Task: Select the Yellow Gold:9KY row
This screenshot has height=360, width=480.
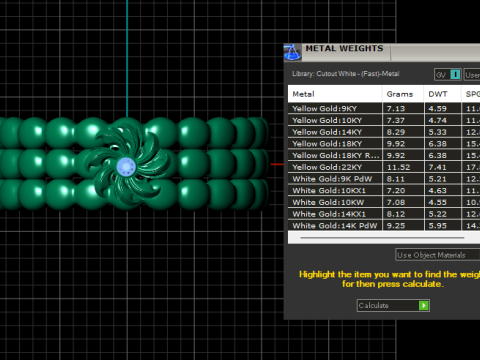Action: 384,108
